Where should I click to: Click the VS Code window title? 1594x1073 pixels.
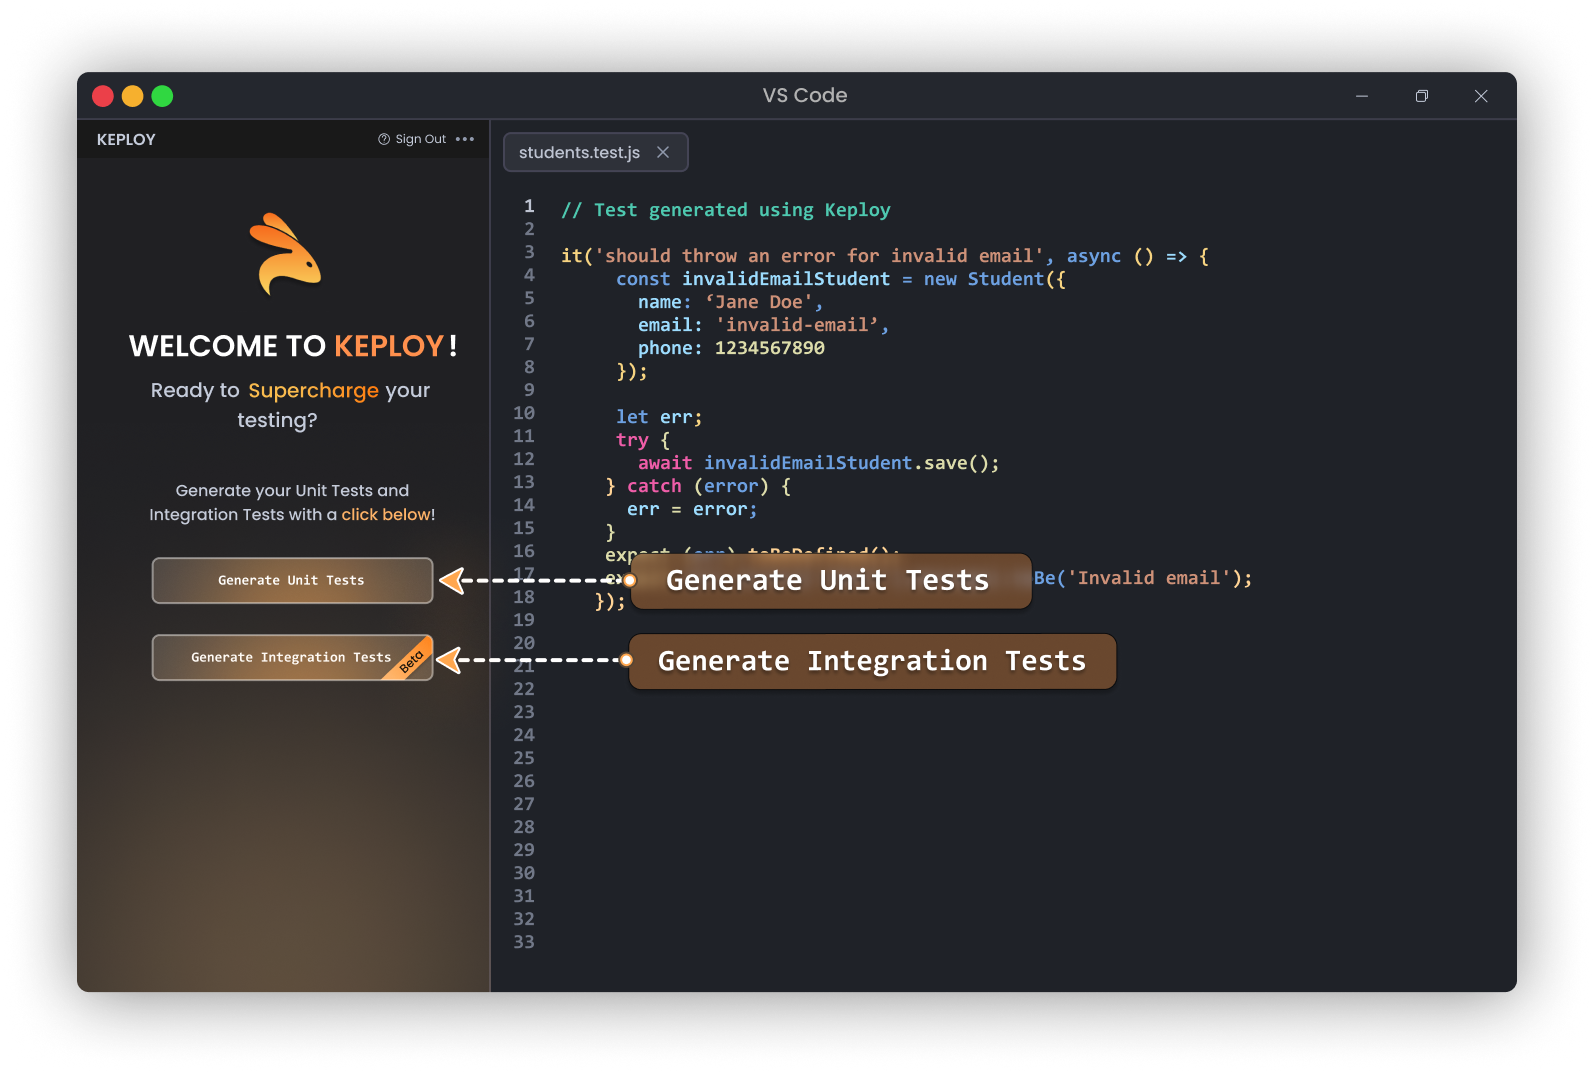pos(805,95)
